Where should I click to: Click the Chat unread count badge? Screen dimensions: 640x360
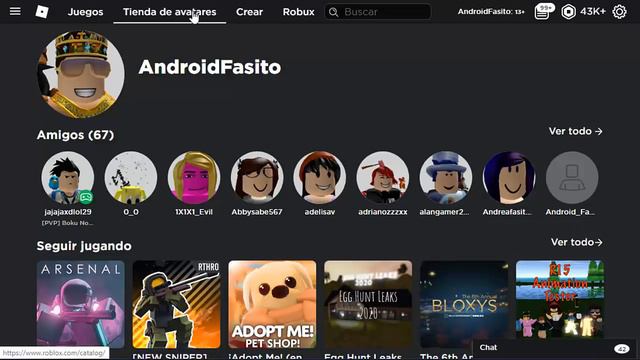(x=622, y=349)
